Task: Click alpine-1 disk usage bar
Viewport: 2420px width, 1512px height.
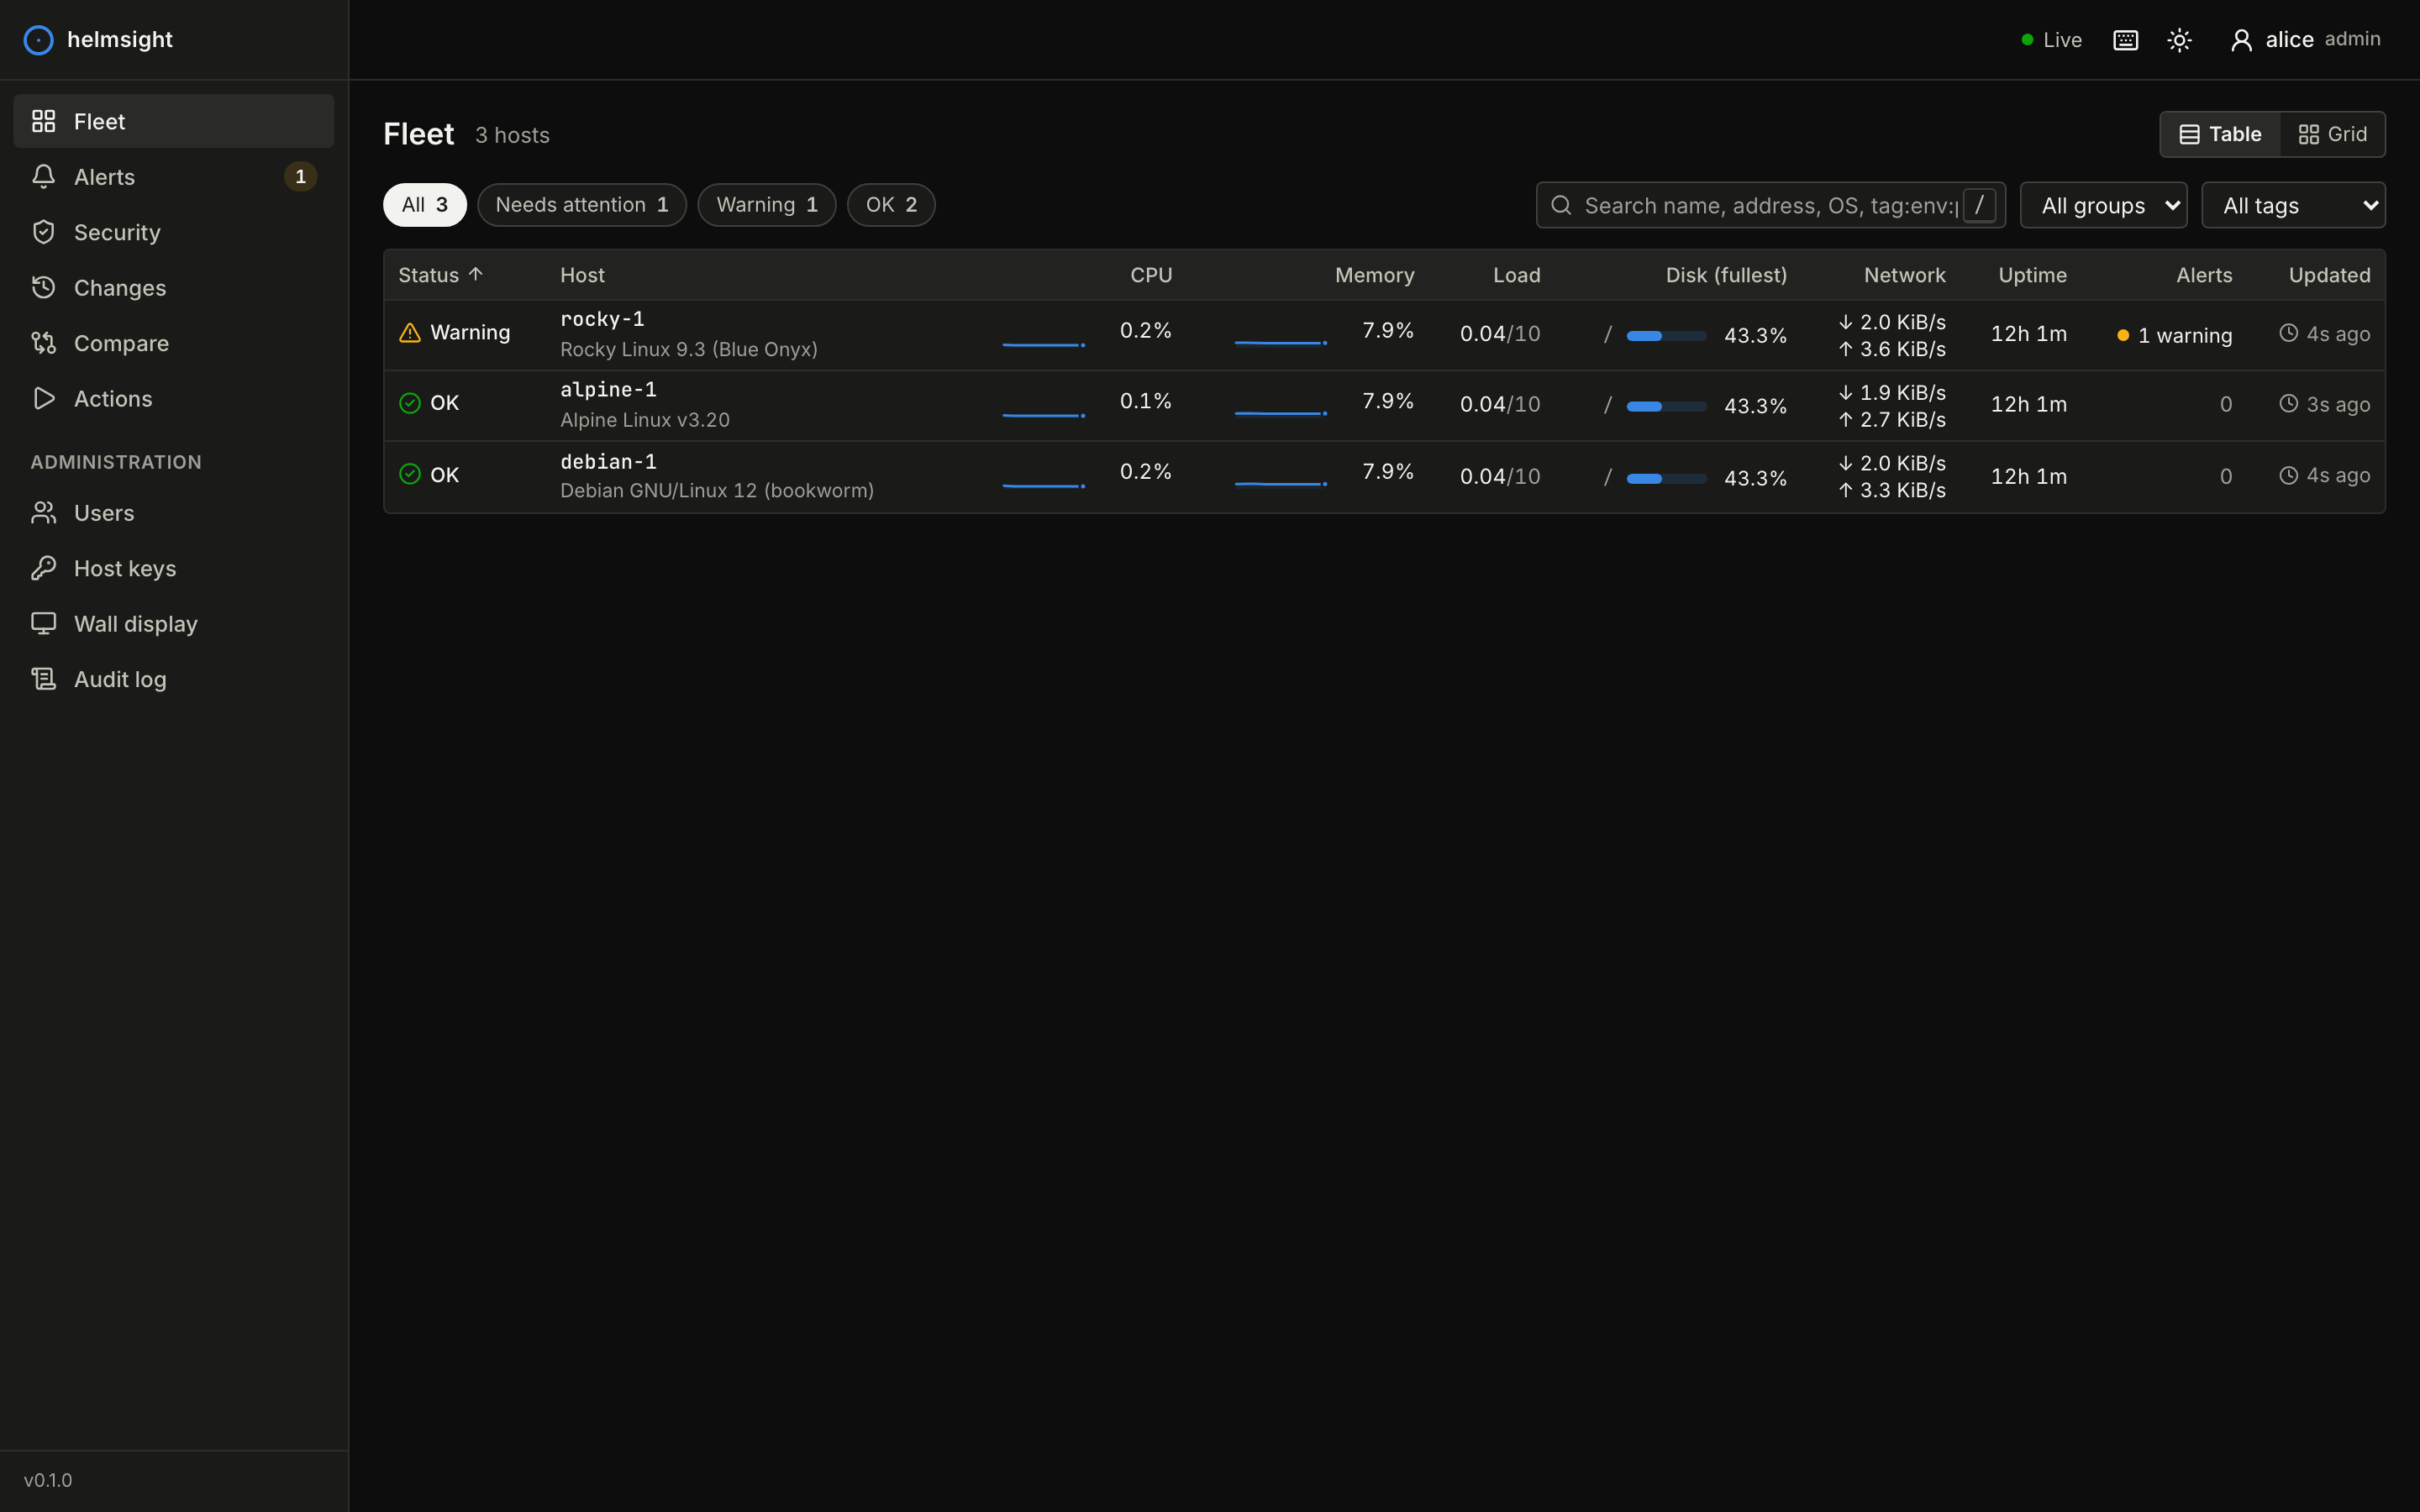Action: pos(1666,406)
